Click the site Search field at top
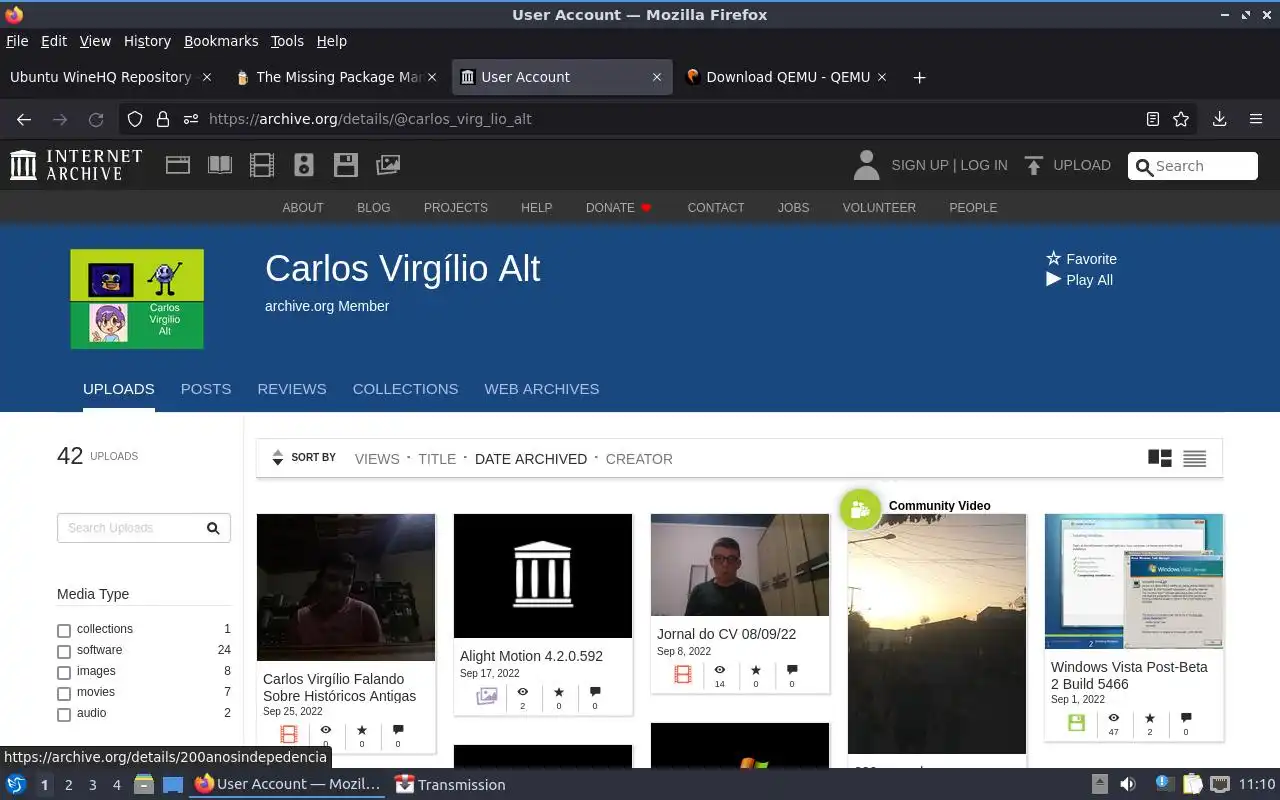Viewport: 1280px width, 800px height. [1193, 166]
